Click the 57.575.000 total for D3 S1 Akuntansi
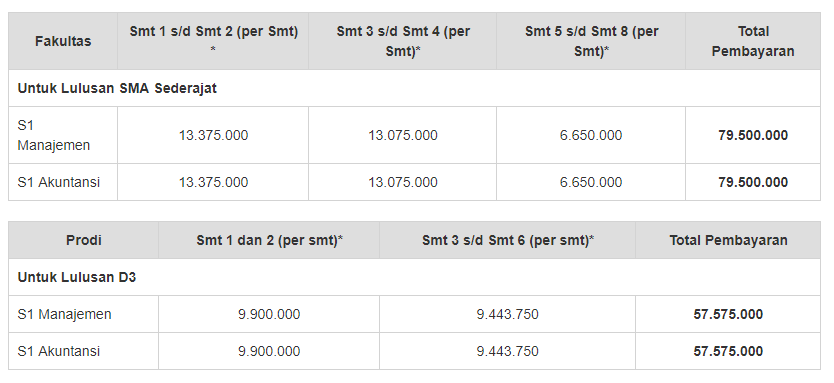 pyautogui.click(x=728, y=351)
